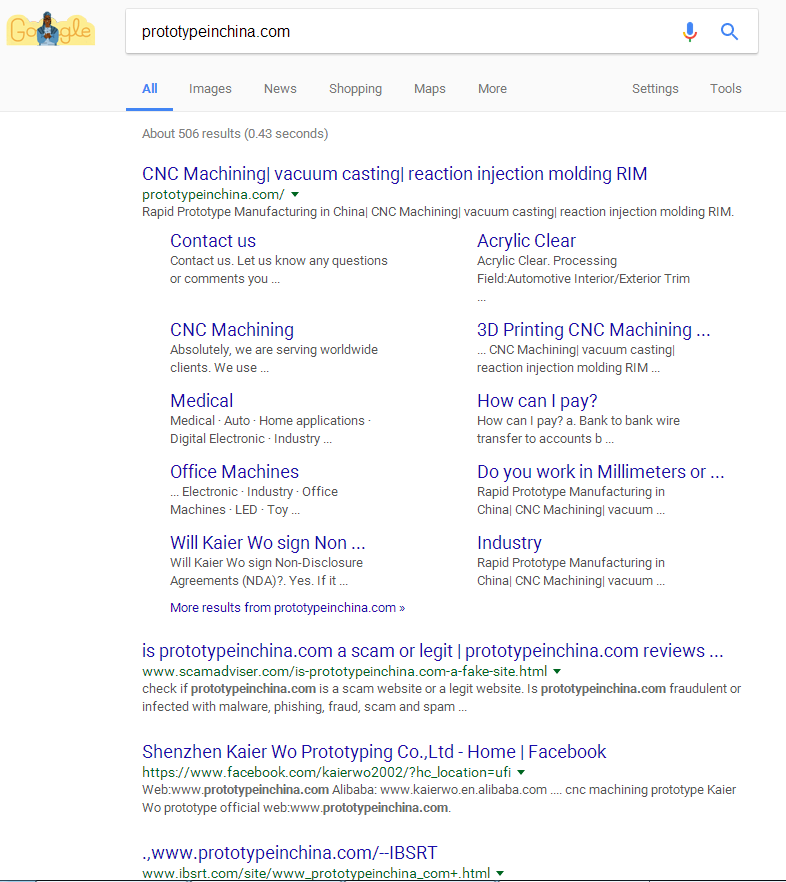Click More results from prototypeinchina.com
This screenshot has height=882, width=786.
pos(288,608)
